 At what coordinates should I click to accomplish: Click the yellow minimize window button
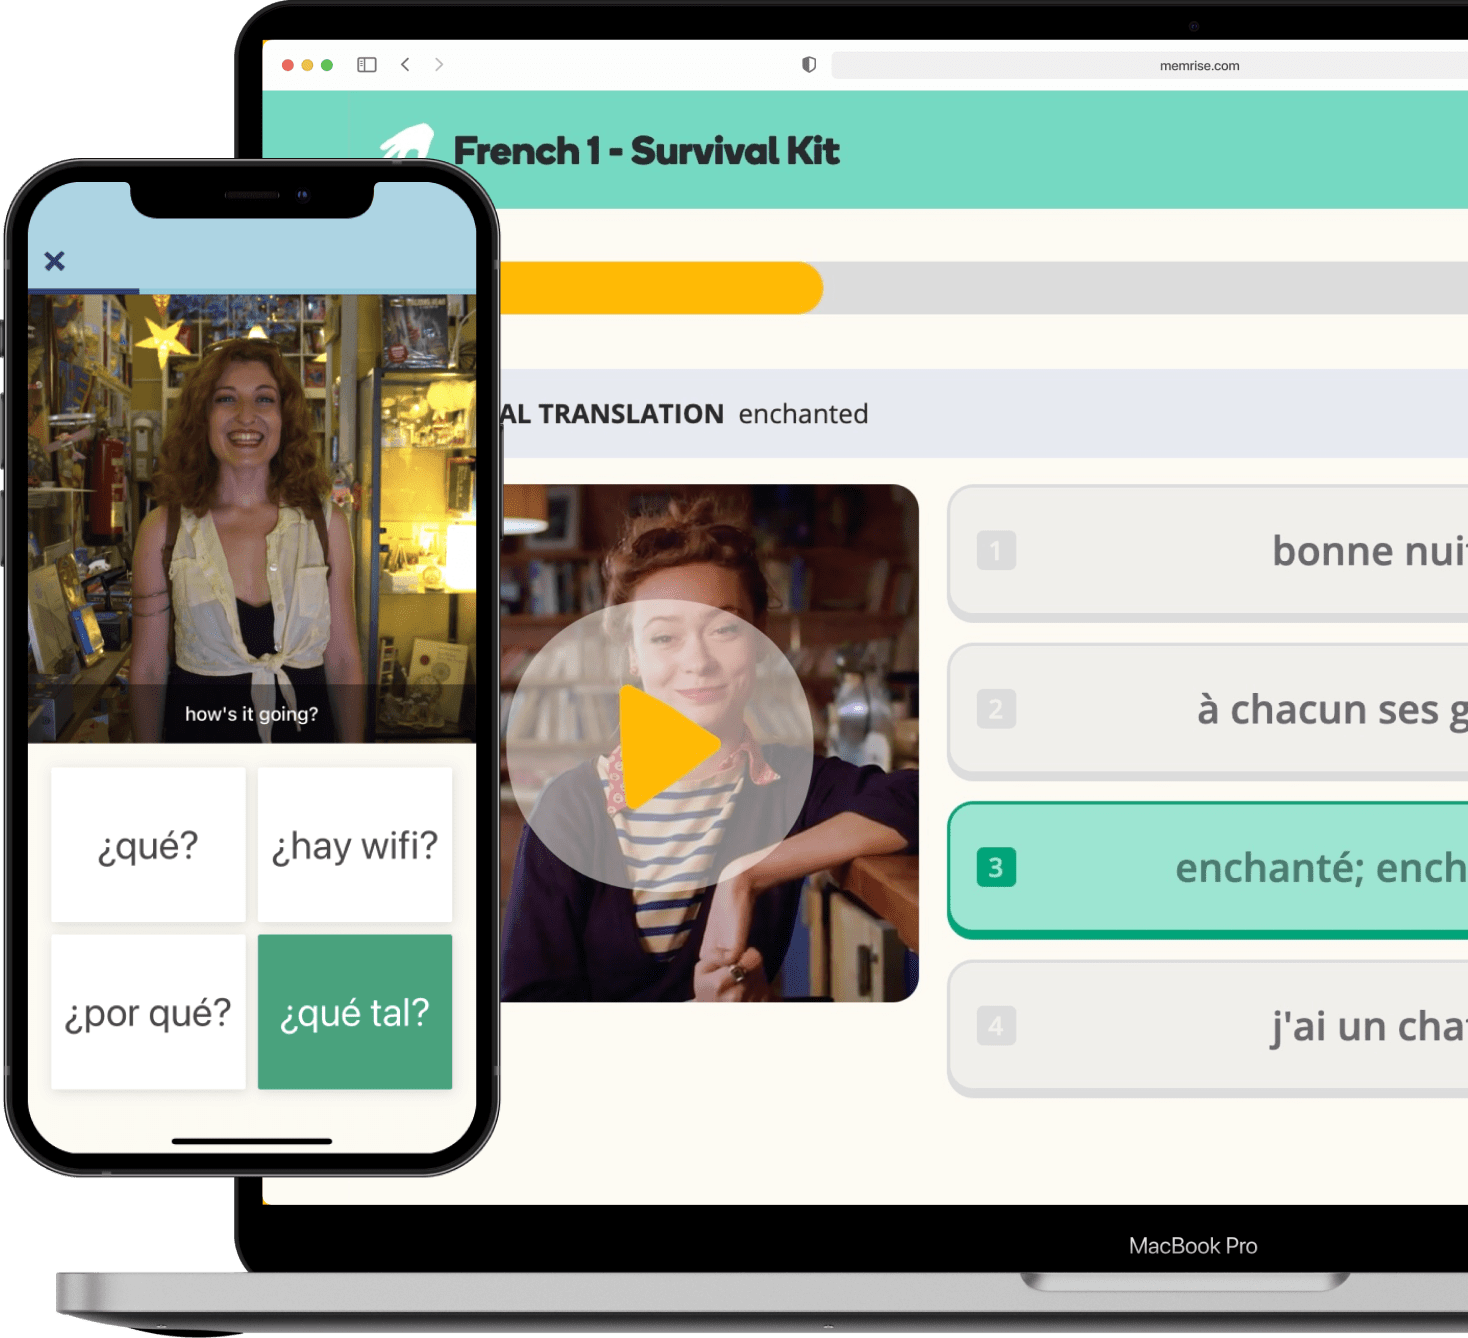coord(307,65)
